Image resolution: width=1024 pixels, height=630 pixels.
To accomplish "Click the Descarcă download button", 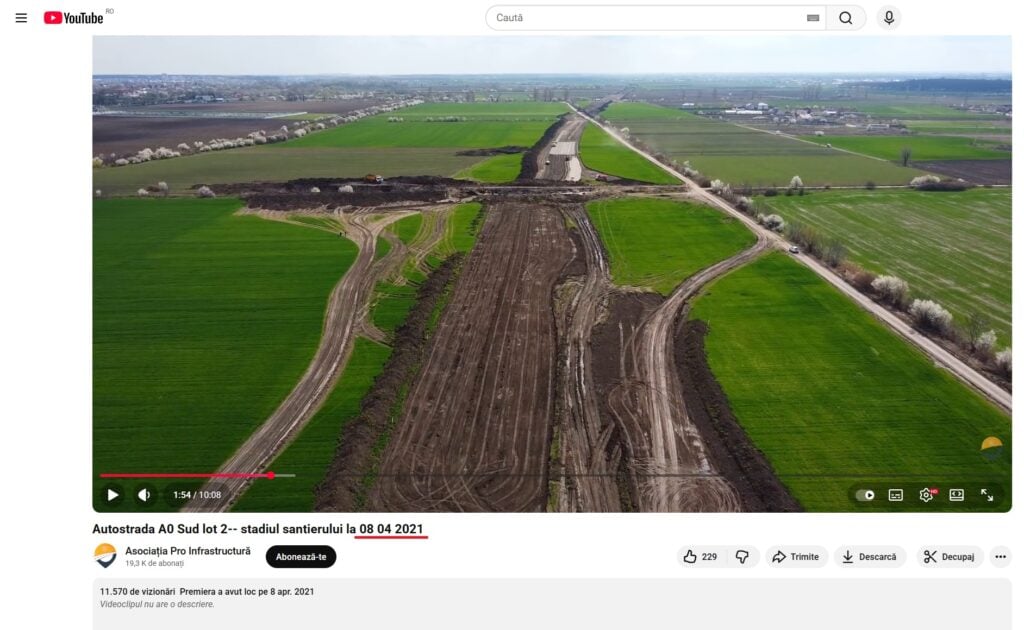I will [x=869, y=557].
